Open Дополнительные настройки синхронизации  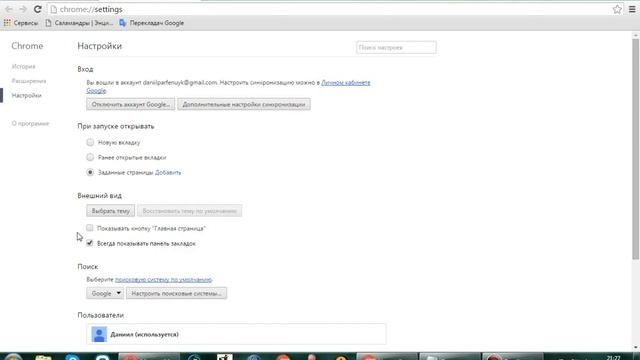pos(244,104)
